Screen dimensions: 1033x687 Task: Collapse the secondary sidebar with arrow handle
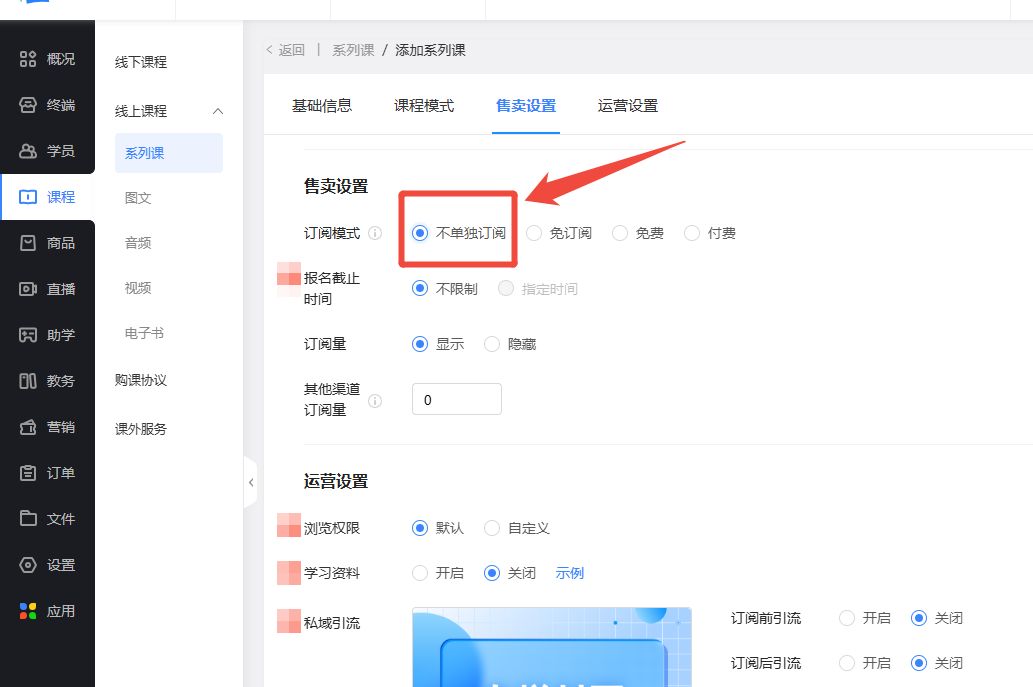pos(250,482)
